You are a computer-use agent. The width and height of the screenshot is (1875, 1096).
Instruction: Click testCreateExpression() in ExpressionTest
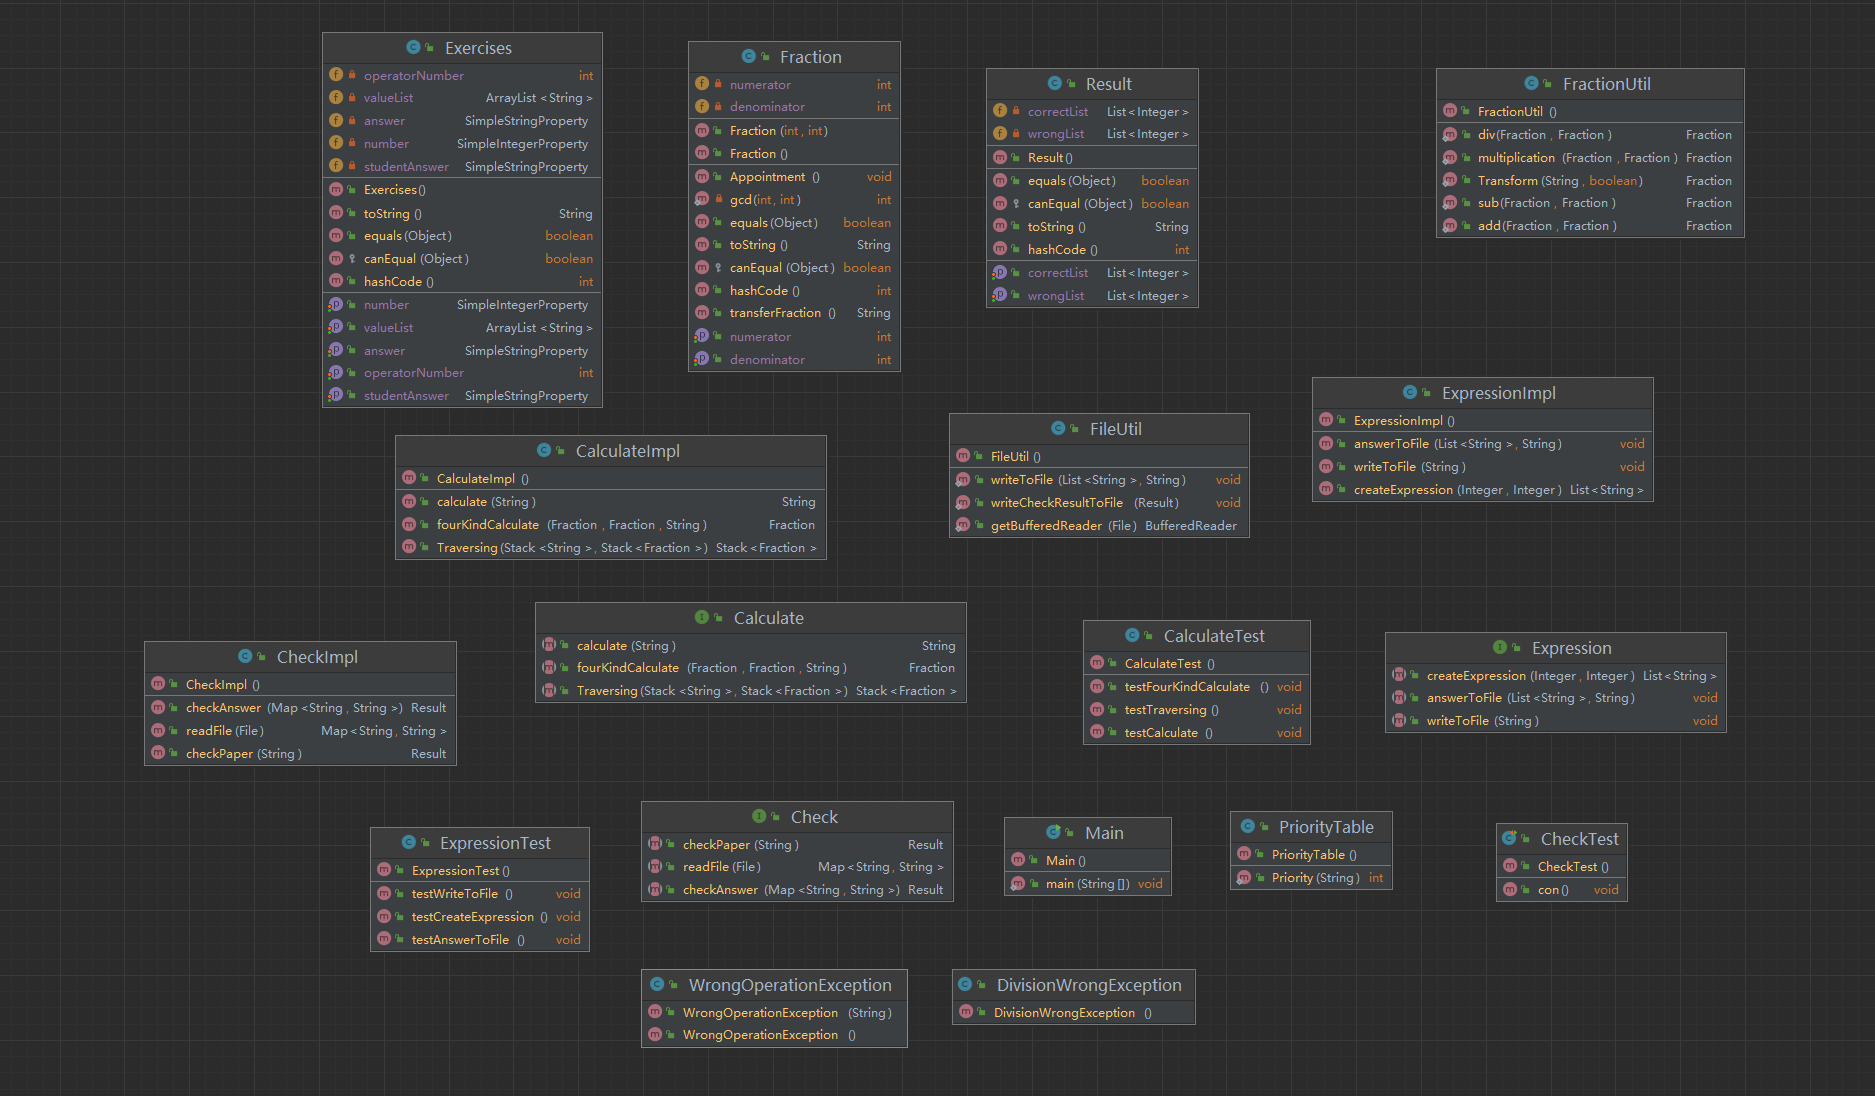click(x=480, y=917)
